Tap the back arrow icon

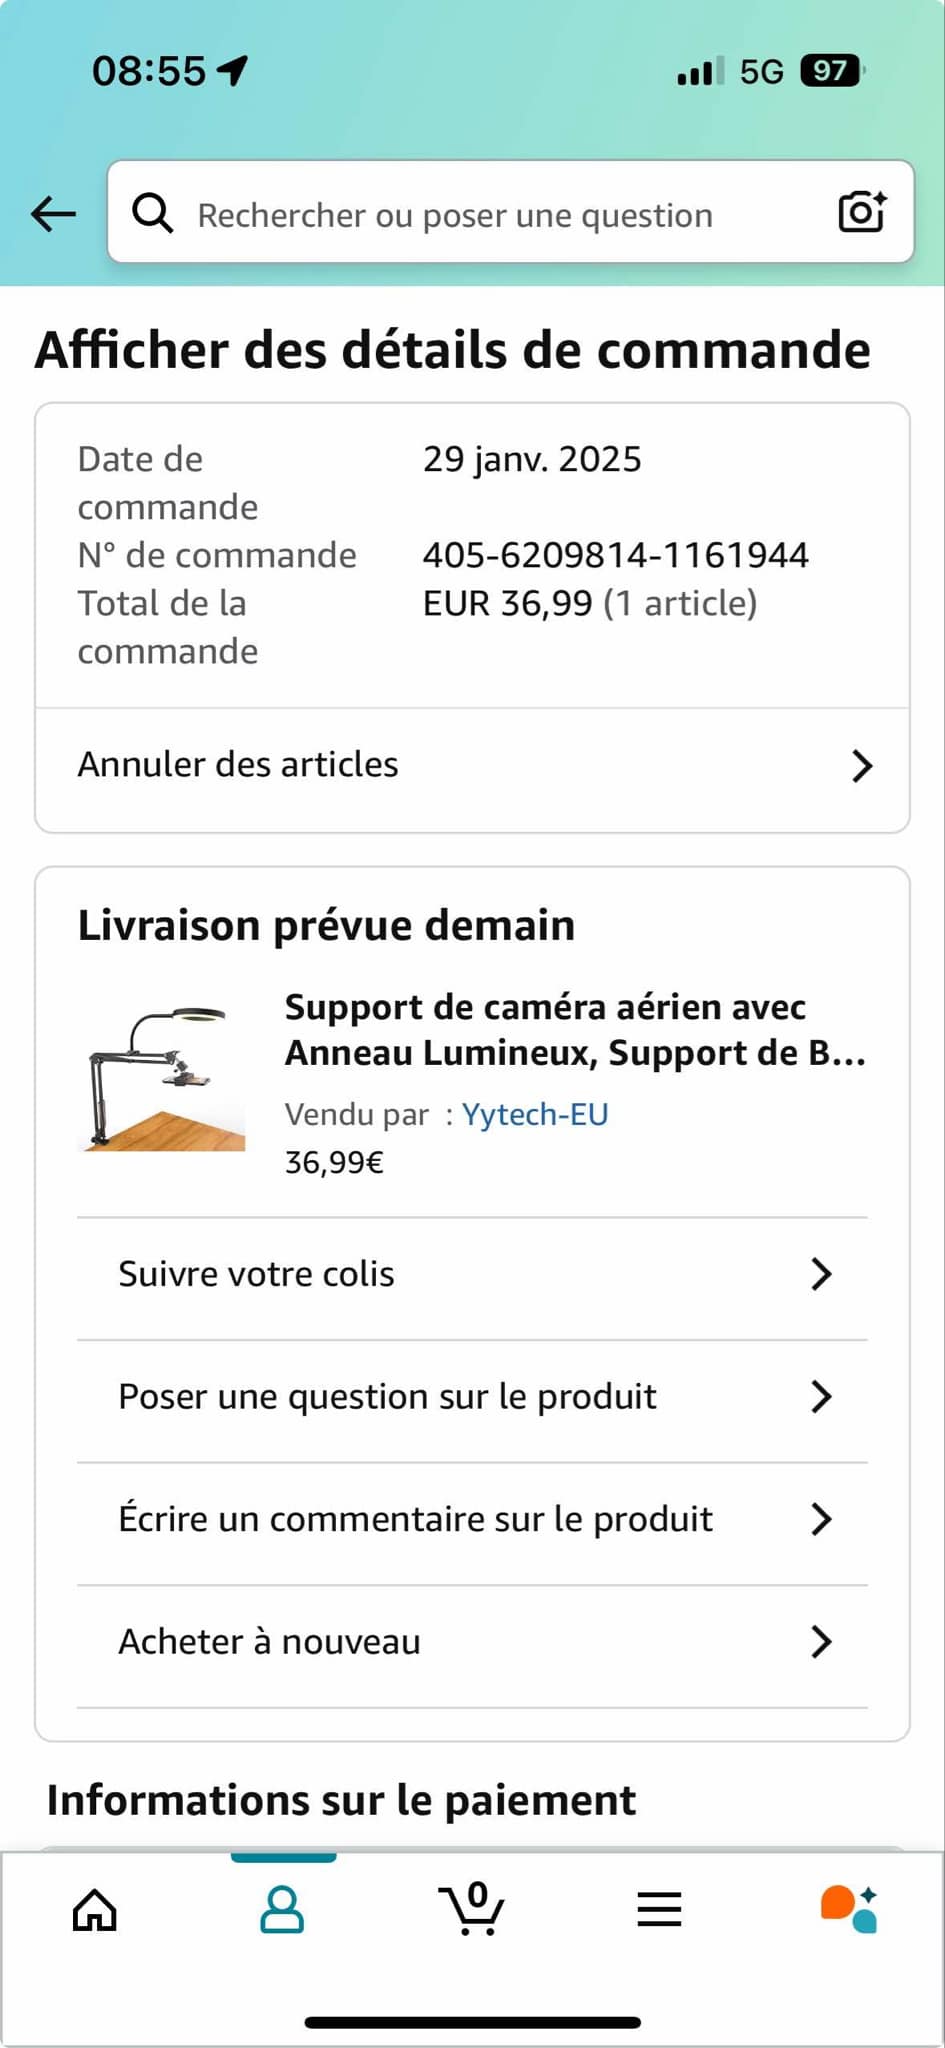54,213
